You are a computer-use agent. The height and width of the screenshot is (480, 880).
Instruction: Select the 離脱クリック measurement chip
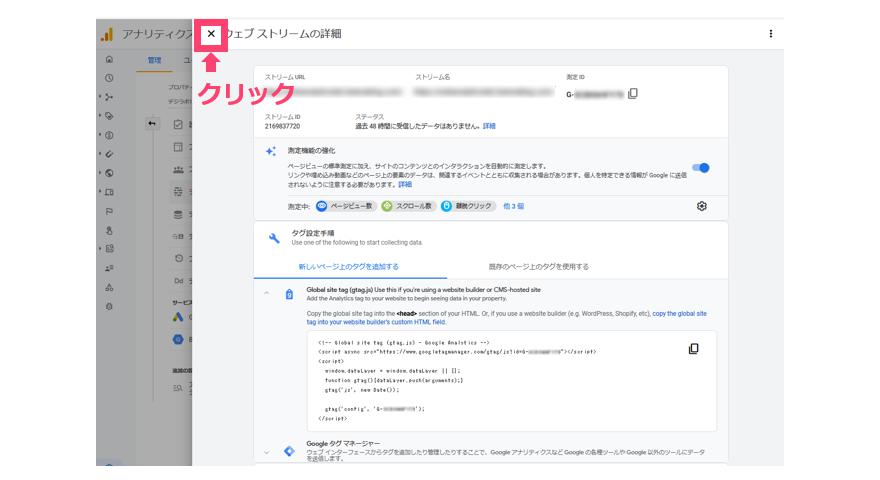click(x=468, y=206)
